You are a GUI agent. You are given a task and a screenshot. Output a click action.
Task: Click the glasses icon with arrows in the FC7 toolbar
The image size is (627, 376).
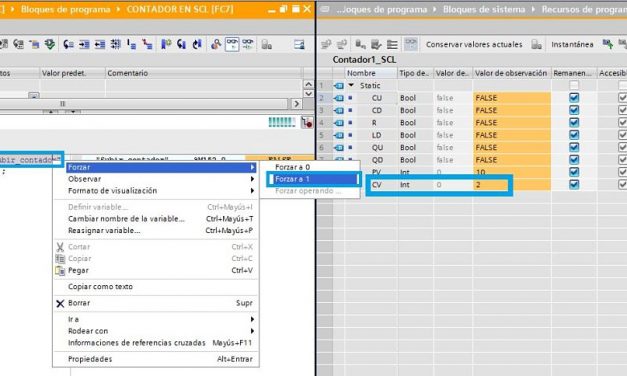[x=248, y=44]
